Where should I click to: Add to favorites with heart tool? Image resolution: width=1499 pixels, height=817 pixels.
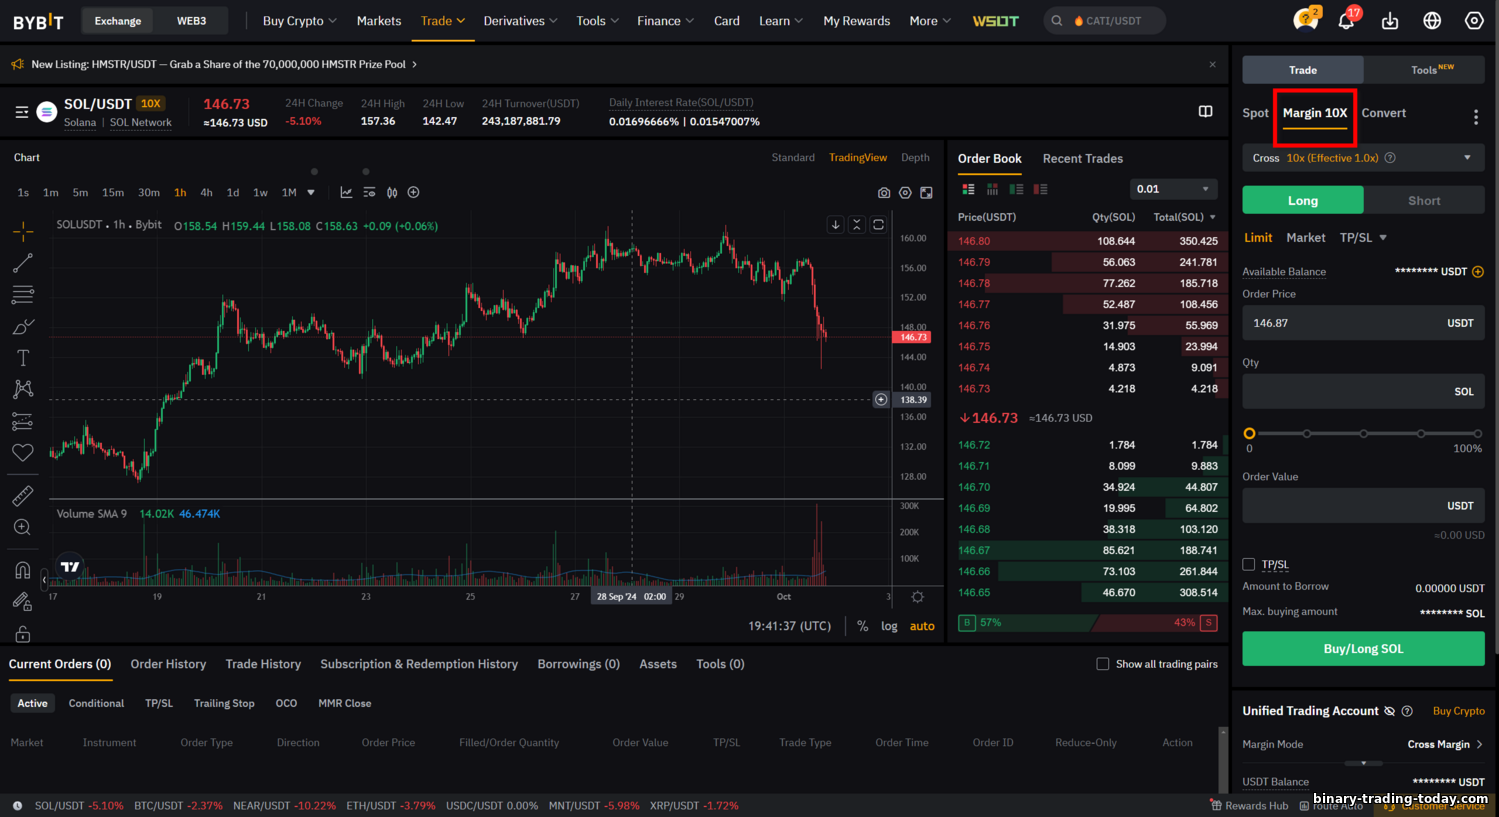click(x=22, y=453)
